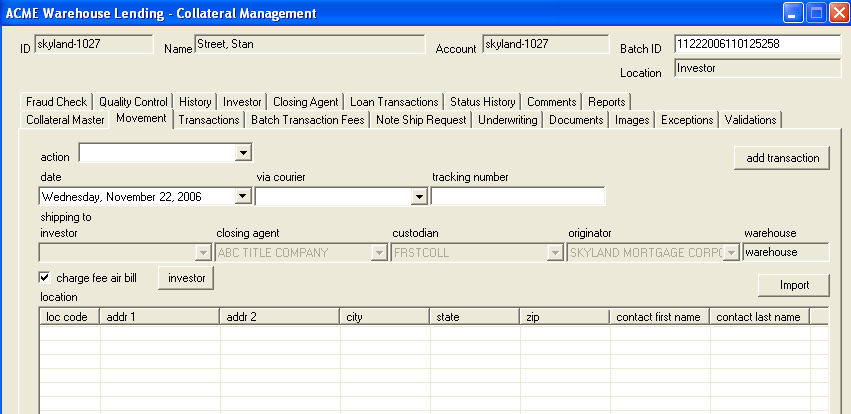Viewport: 851px width, 414px height.
Task: Click the add transaction button
Action: 781,158
